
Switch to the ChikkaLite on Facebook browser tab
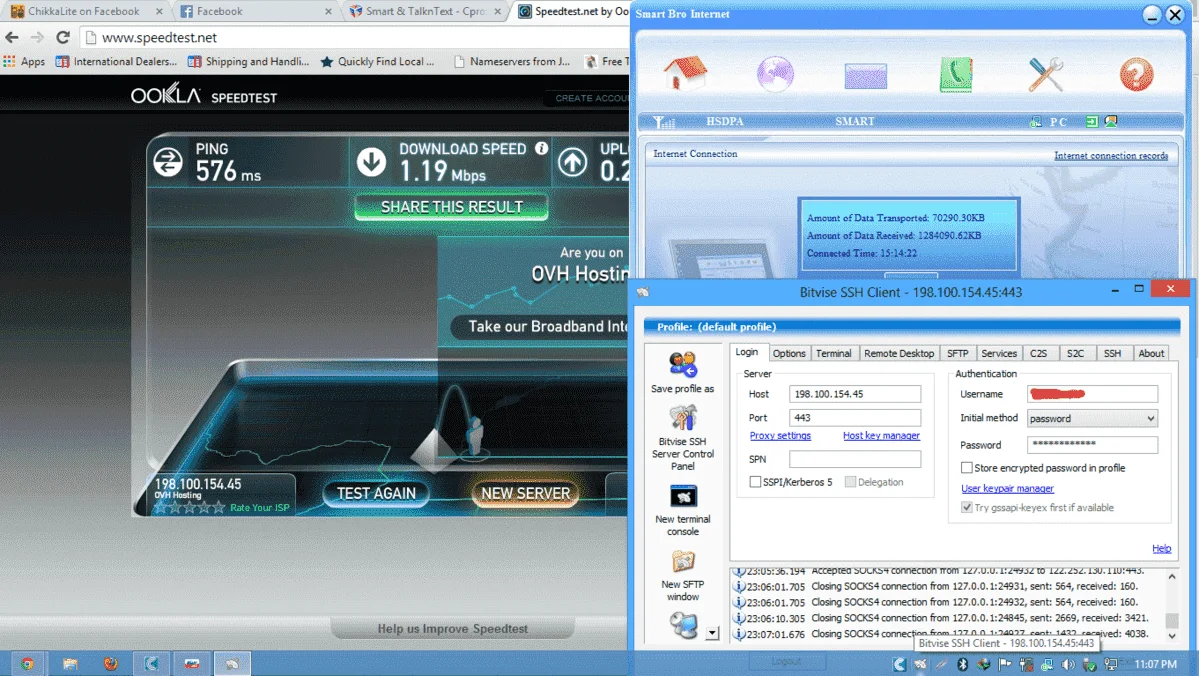coord(86,11)
